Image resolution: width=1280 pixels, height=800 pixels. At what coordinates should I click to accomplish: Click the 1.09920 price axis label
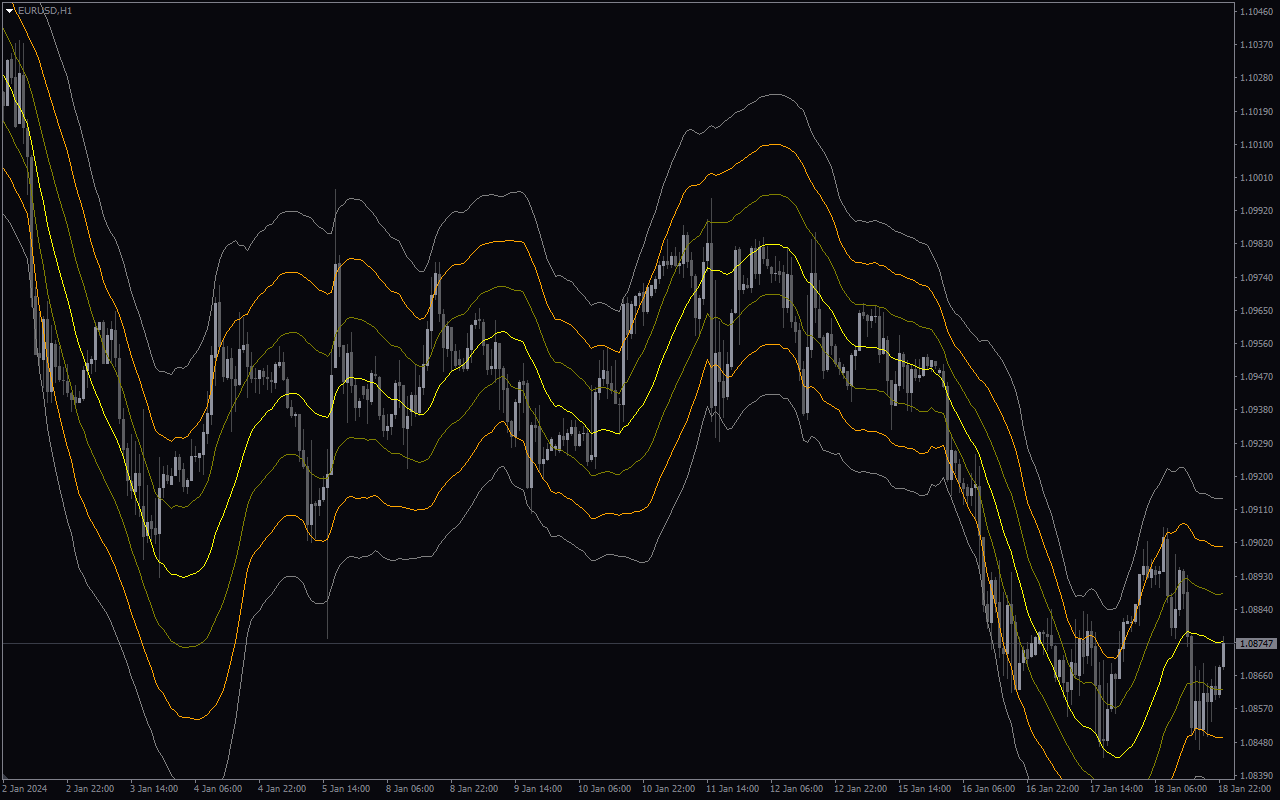1256,211
